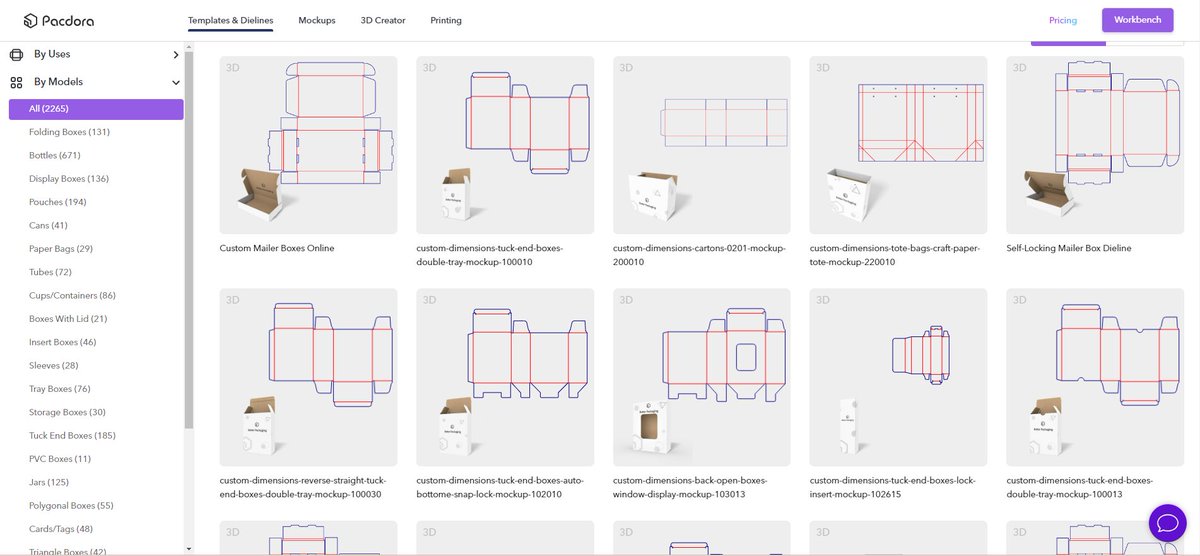This screenshot has height=556, width=1200.
Task: Open the Mockups menu item
Action: [x=317, y=20]
